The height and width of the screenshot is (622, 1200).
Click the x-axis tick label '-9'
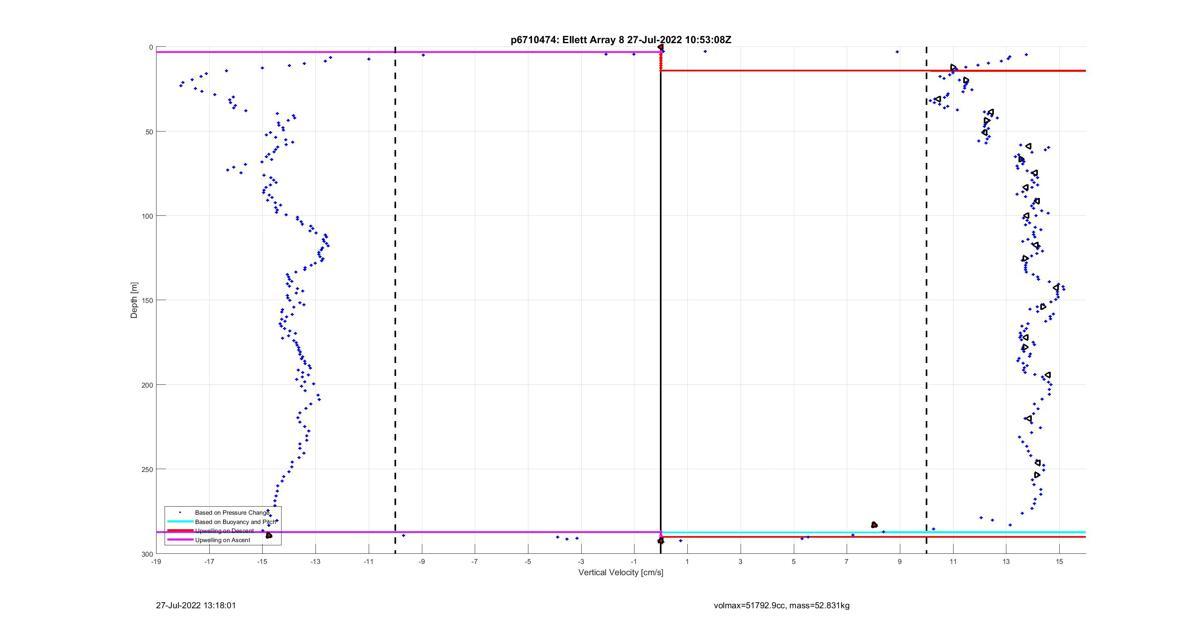(421, 561)
